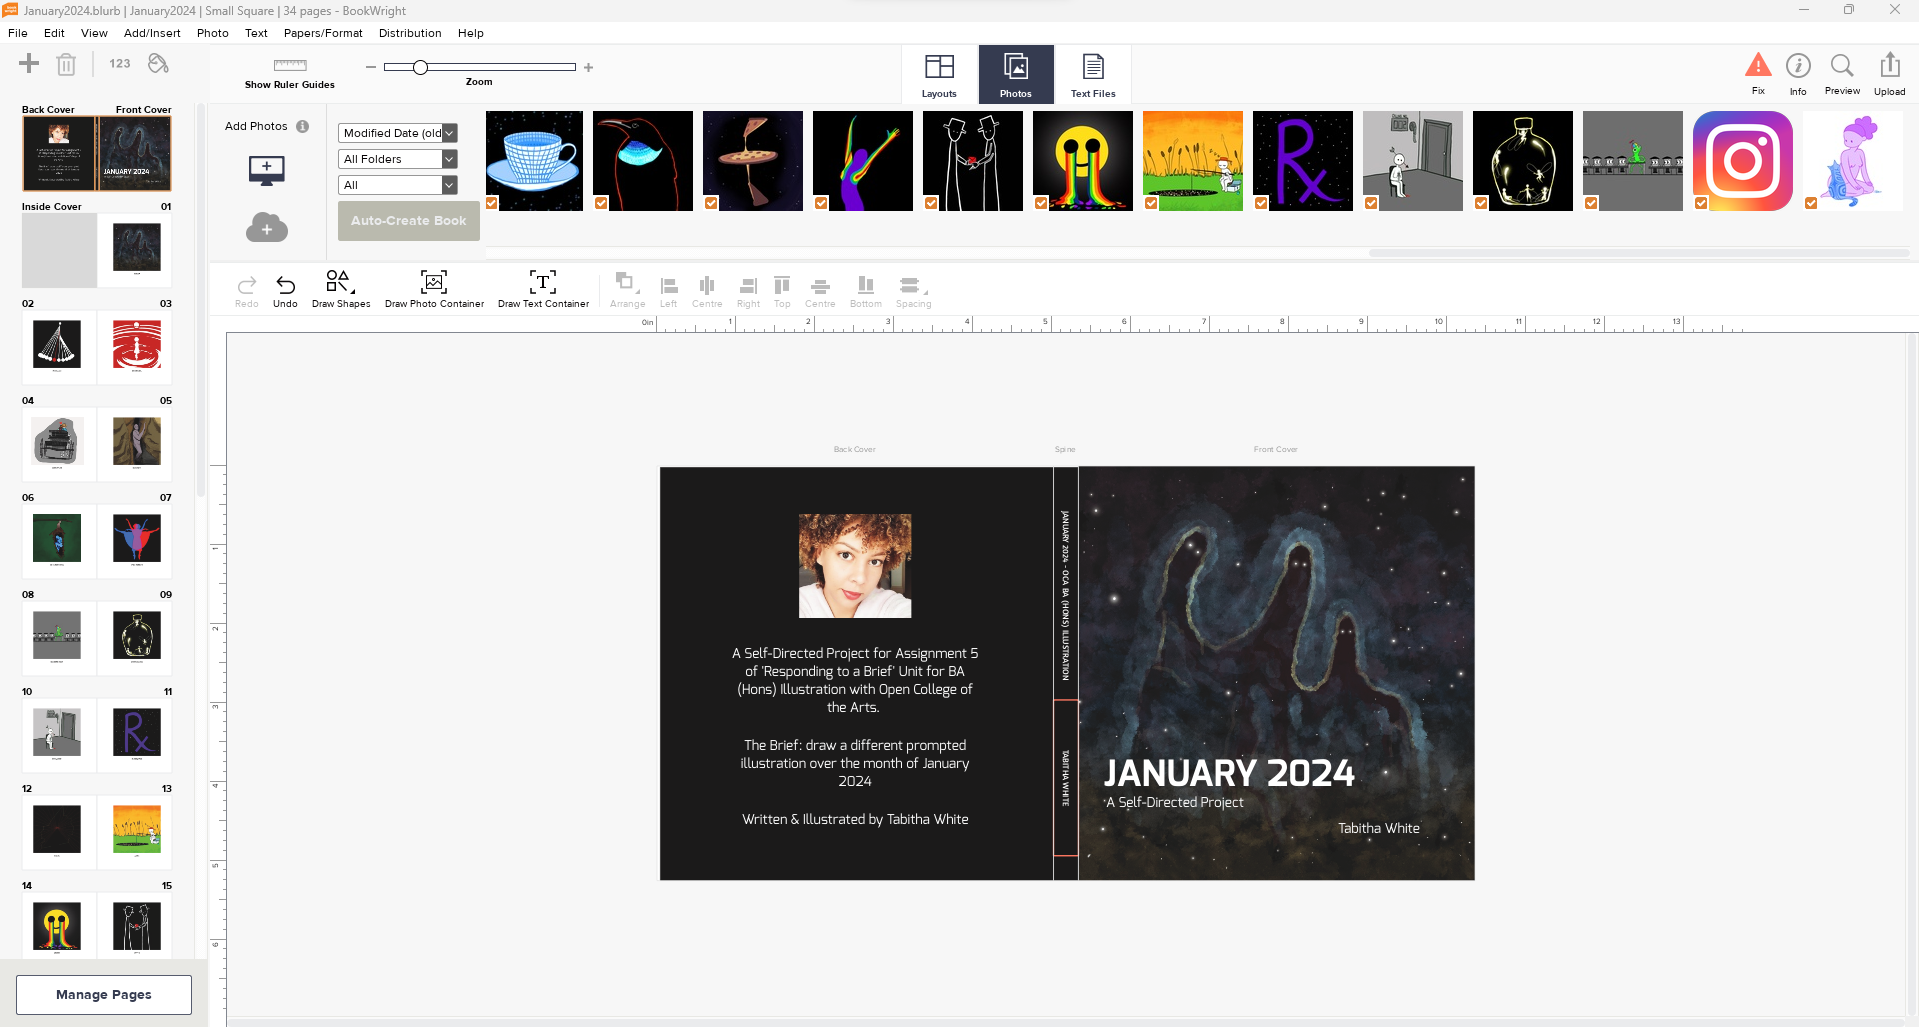The image size is (1919, 1027).
Task: Click the trash delete page icon
Action: 66,65
